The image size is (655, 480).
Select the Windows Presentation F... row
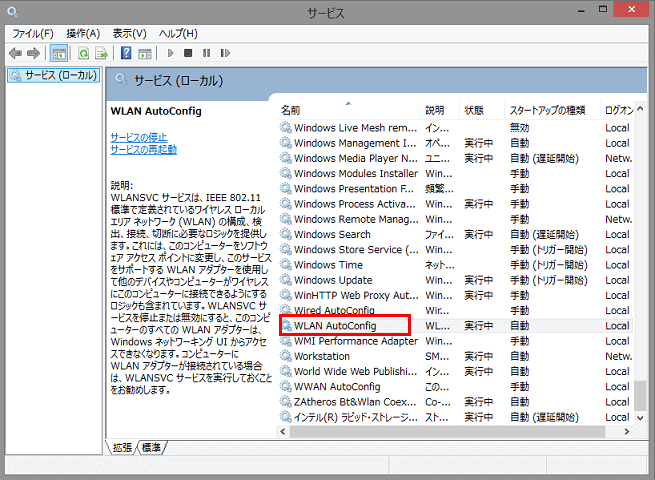456,188
